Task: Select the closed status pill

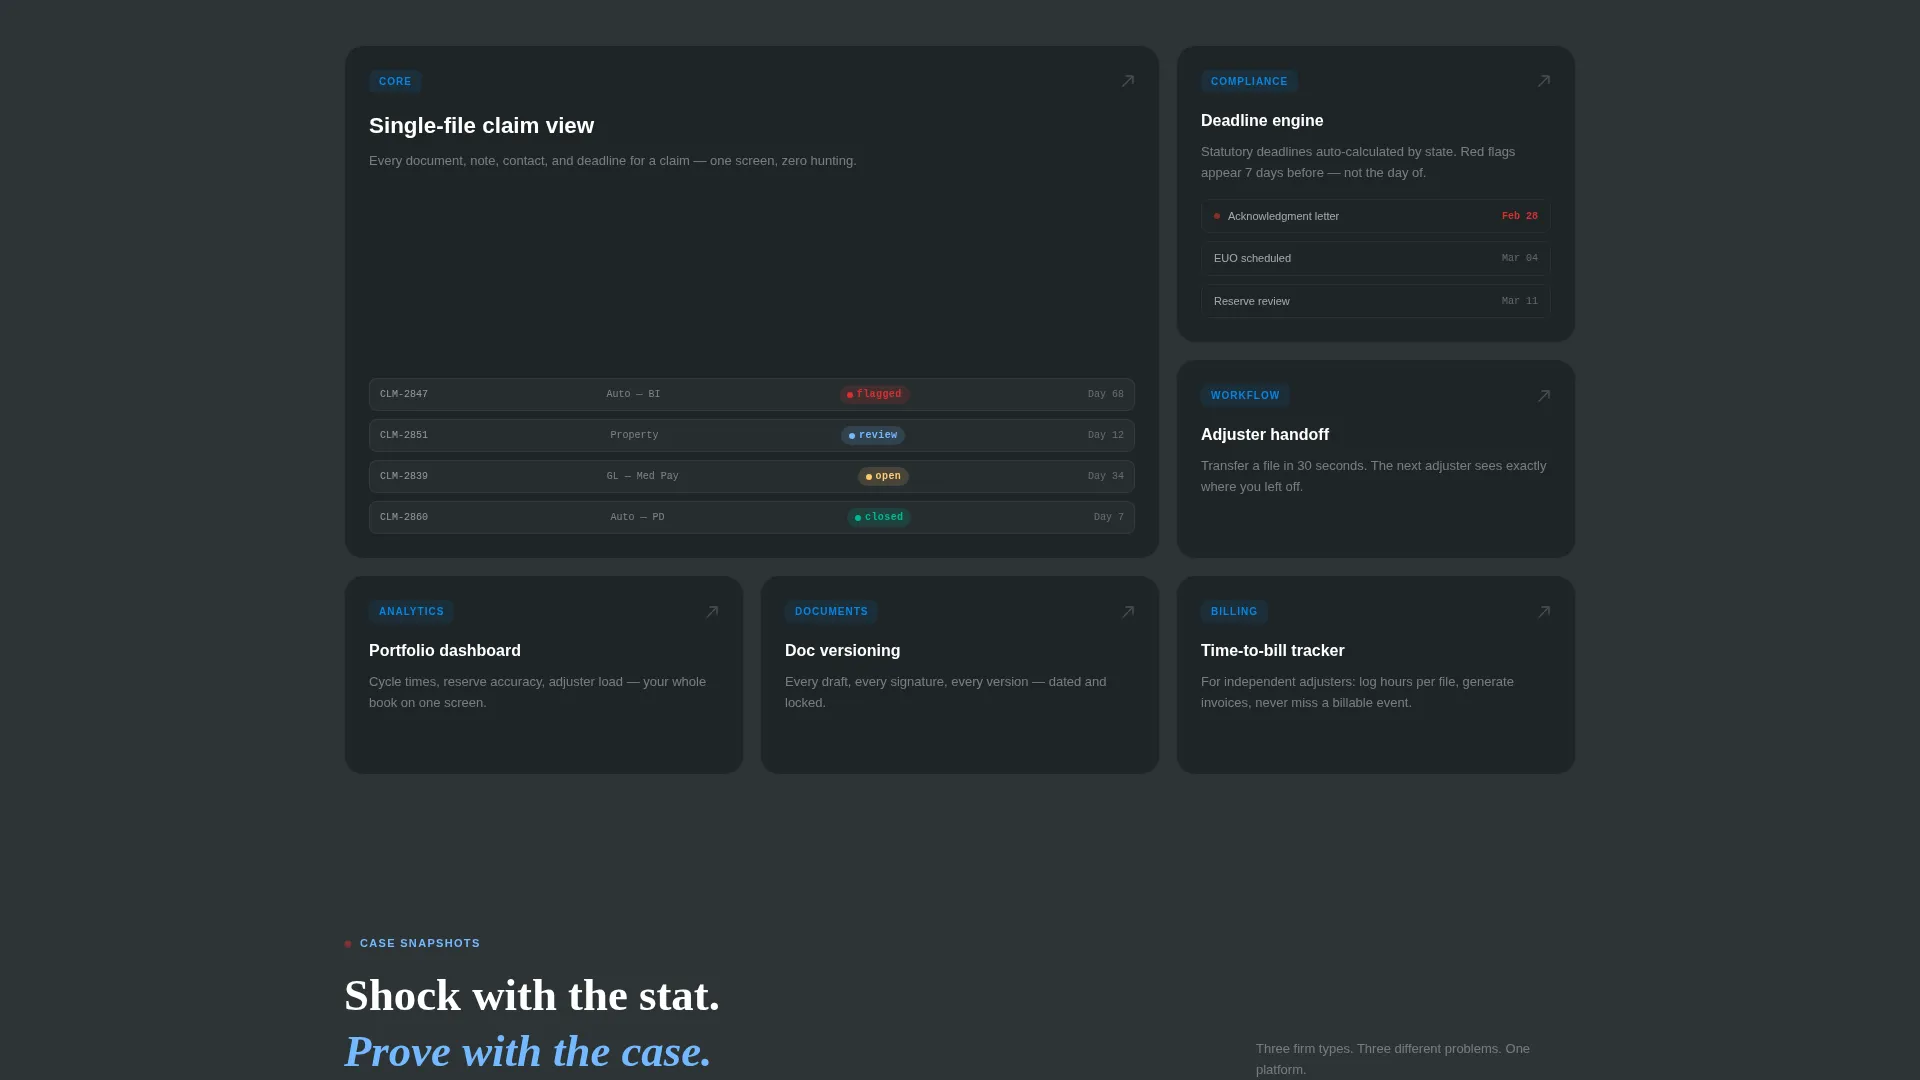Action: click(879, 517)
